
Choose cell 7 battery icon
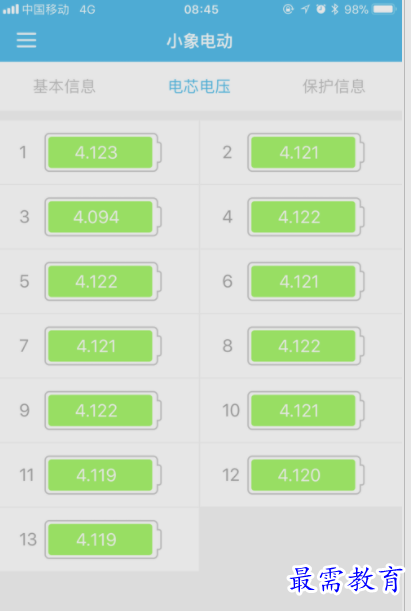tap(103, 346)
